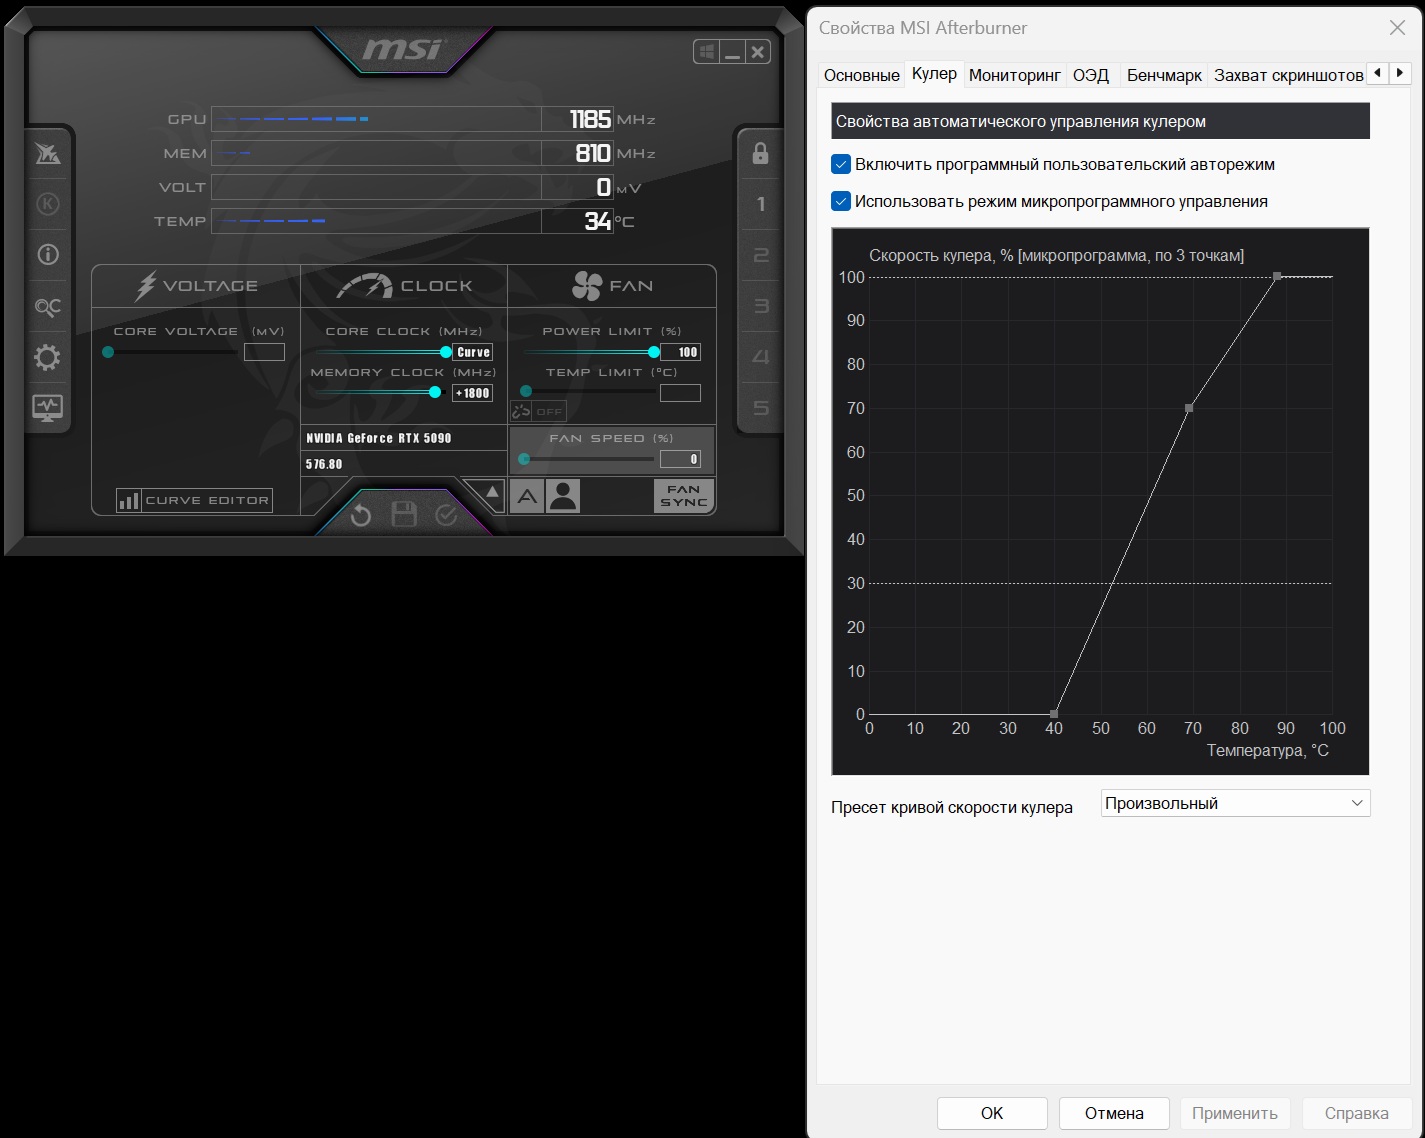Select profile slot 4 in Afterburner
The height and width of the screenshot is (1138, 1425).
(761, 357)
